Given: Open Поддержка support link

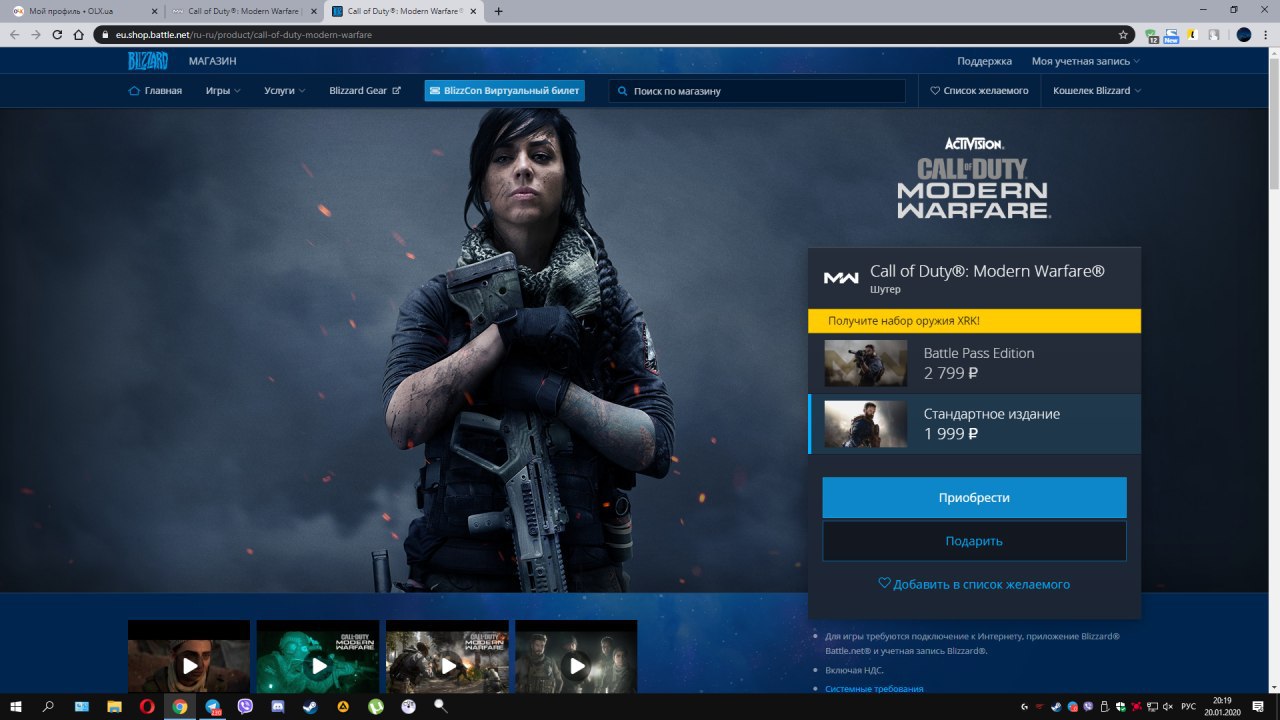Looking at the screenshot, I should pos(984,61).
